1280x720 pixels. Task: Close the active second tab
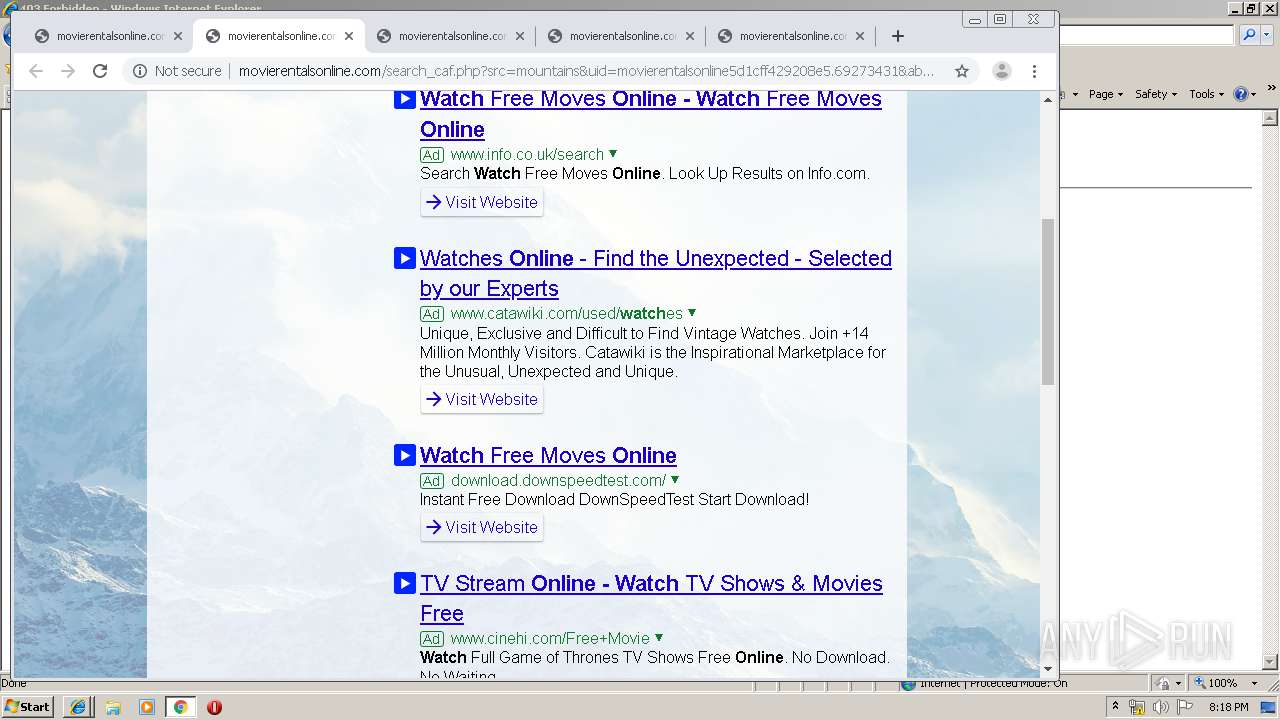[349, 36]
